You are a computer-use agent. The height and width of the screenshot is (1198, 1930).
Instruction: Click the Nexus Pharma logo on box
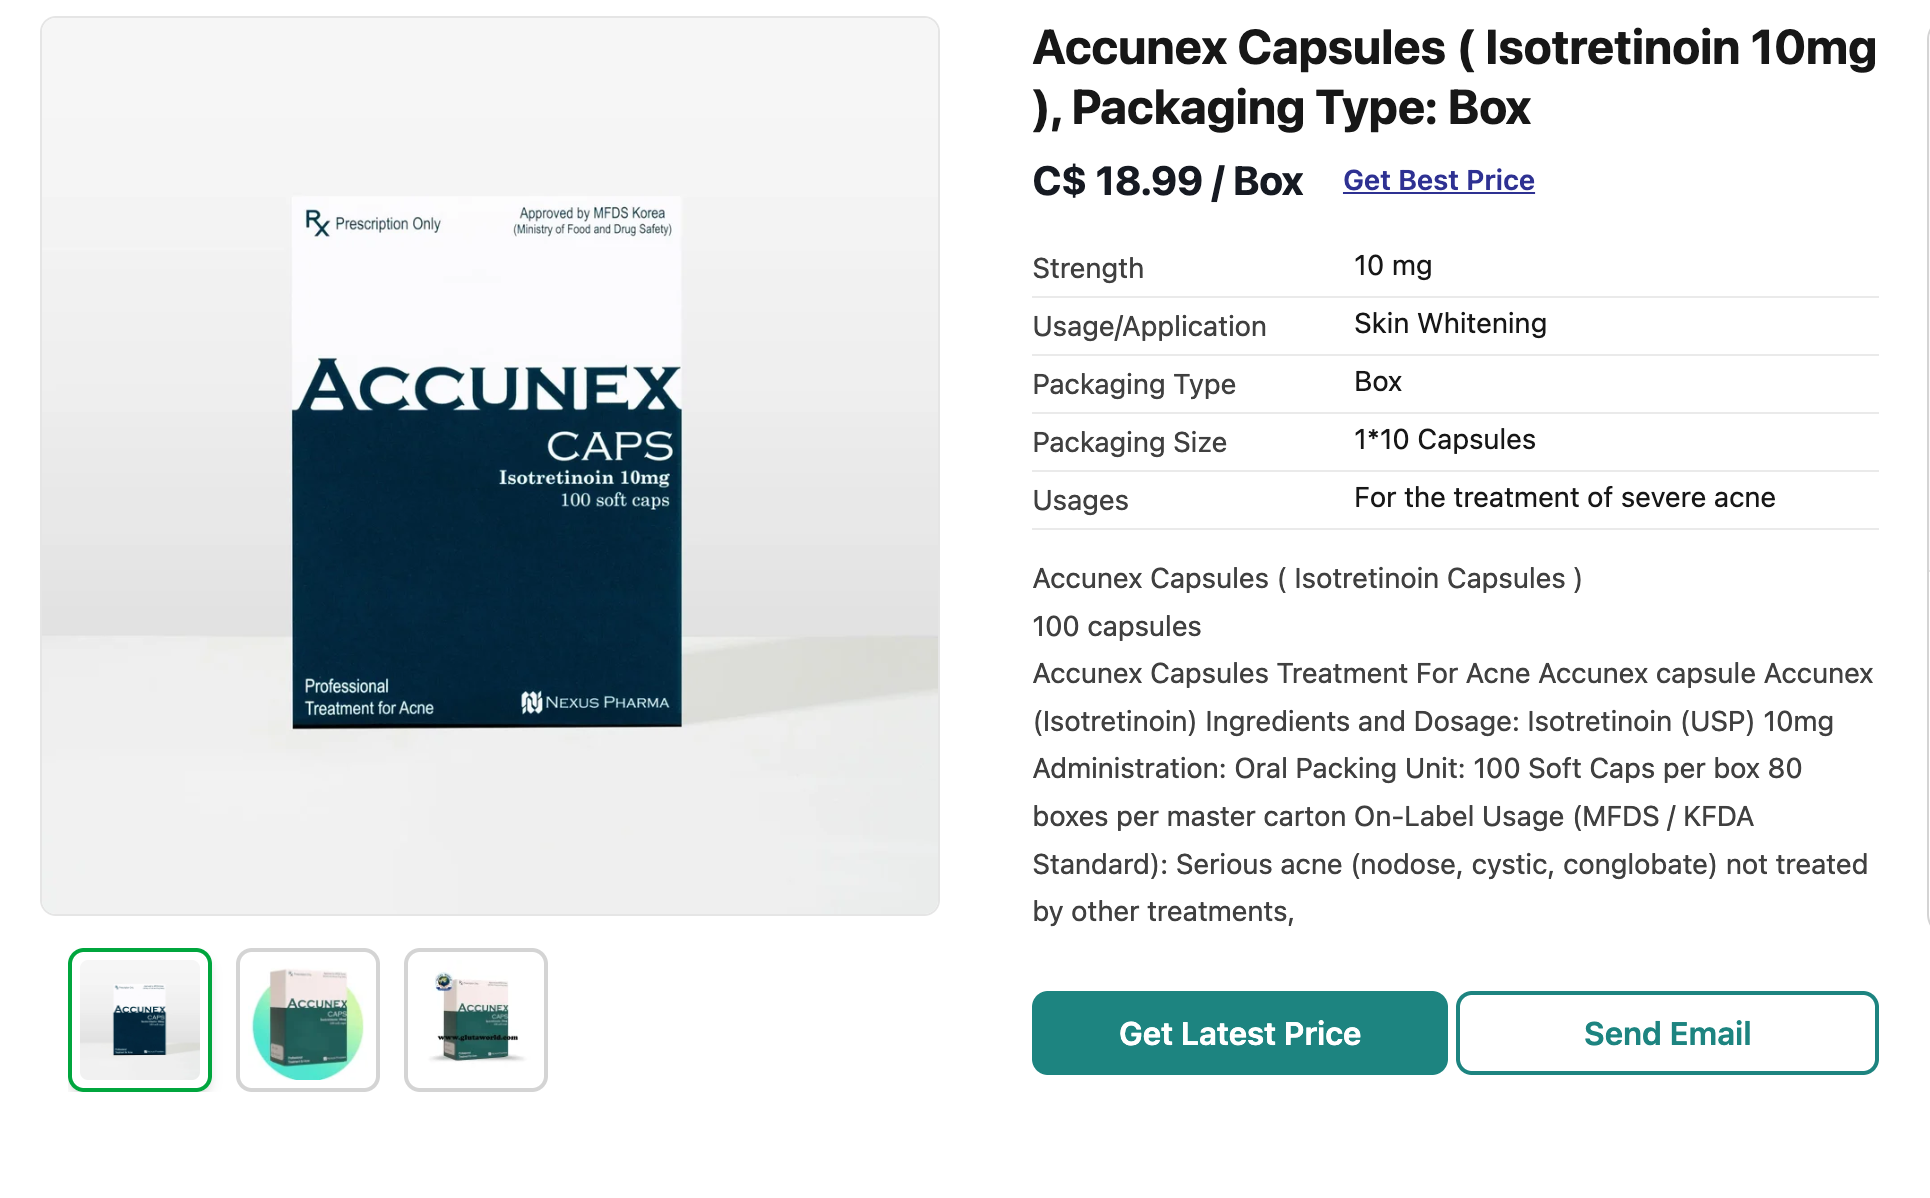coord(595,702)
